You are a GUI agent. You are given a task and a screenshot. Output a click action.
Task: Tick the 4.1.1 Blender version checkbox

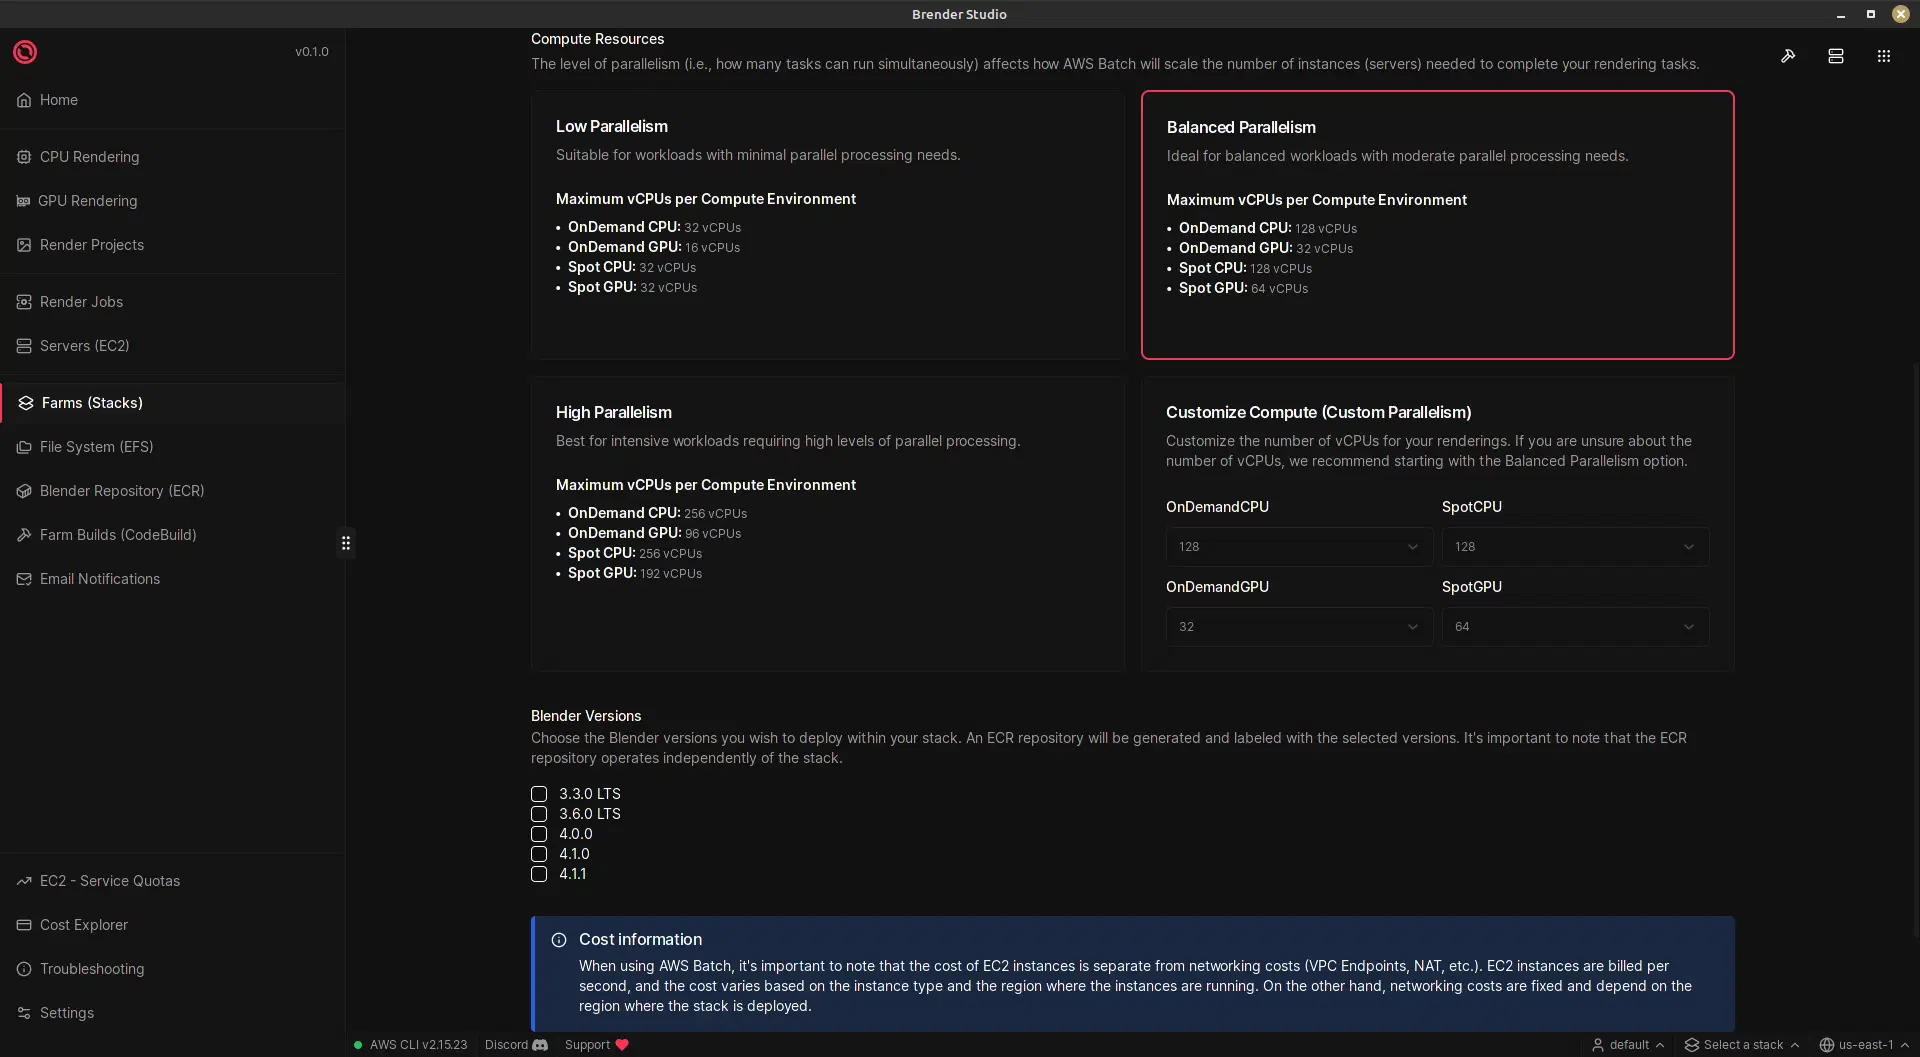tap(539, 874)
